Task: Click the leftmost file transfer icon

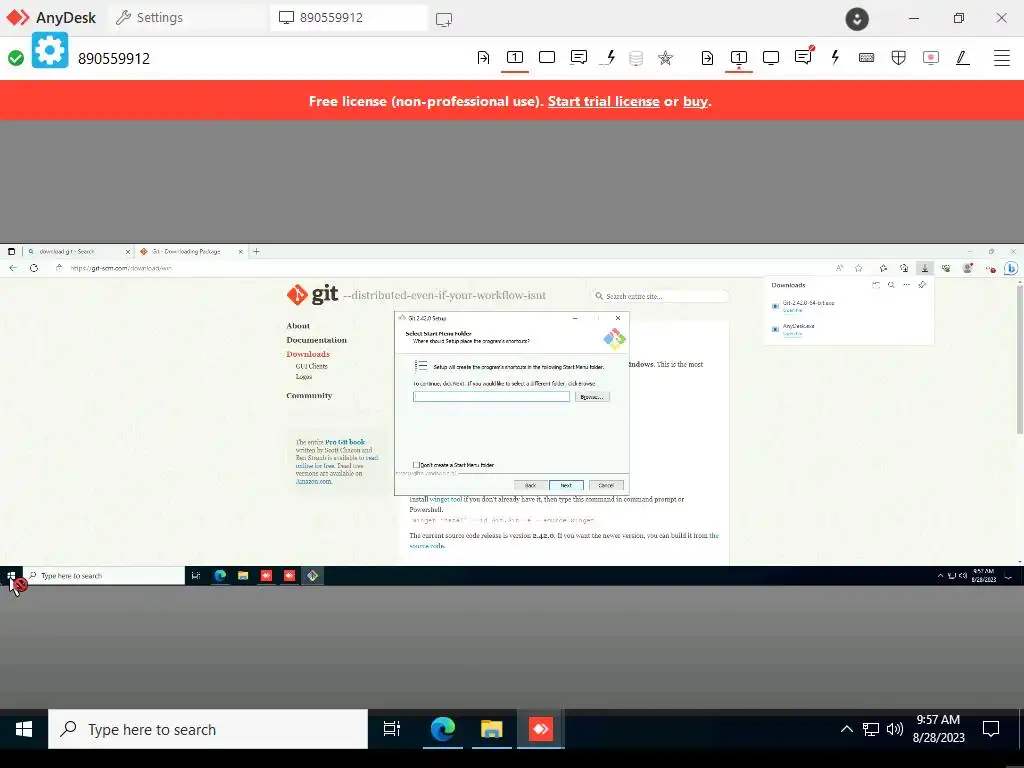Action: click(x=483, y=57)
